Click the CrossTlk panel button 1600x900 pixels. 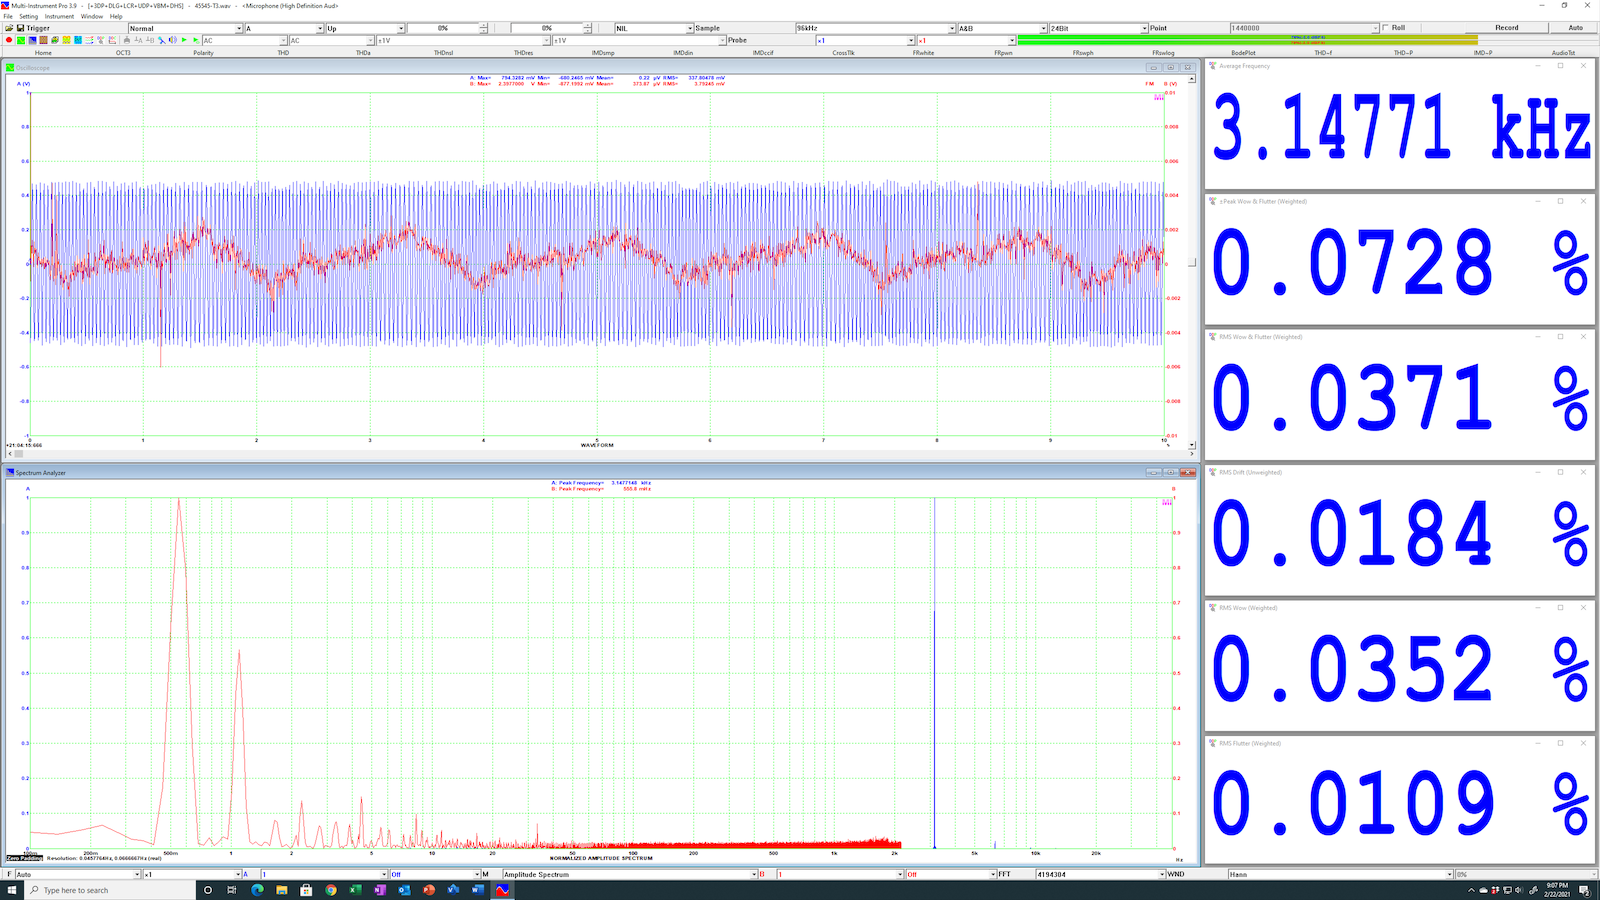pyautogui.click(x=843, y=52)
